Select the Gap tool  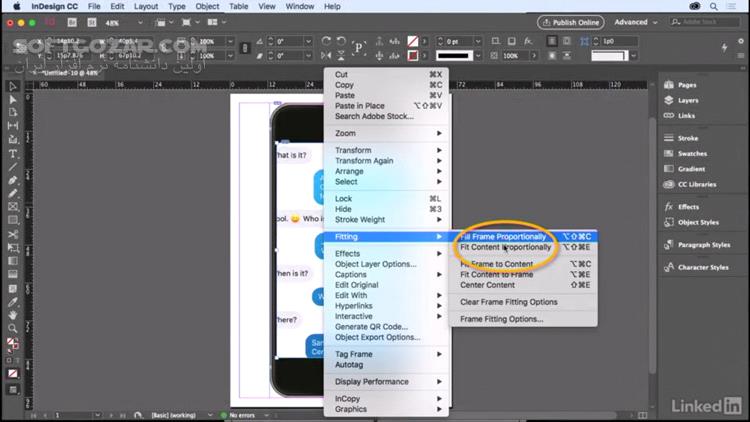pos(13,126)
